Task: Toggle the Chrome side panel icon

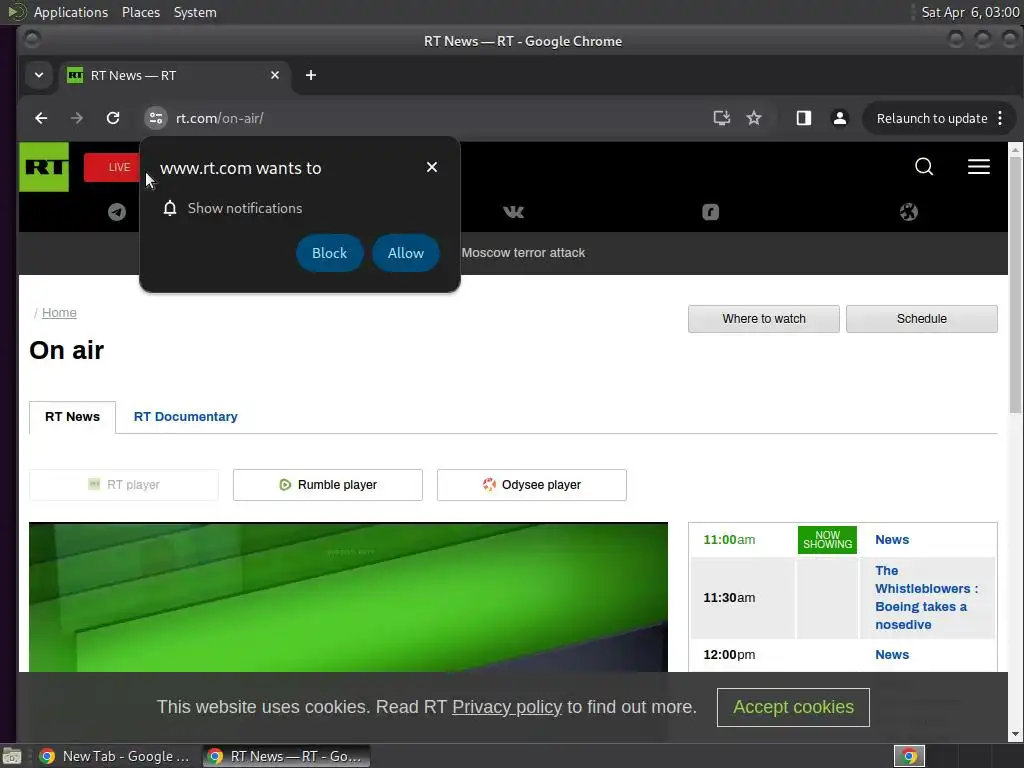Action: [803, 118]
